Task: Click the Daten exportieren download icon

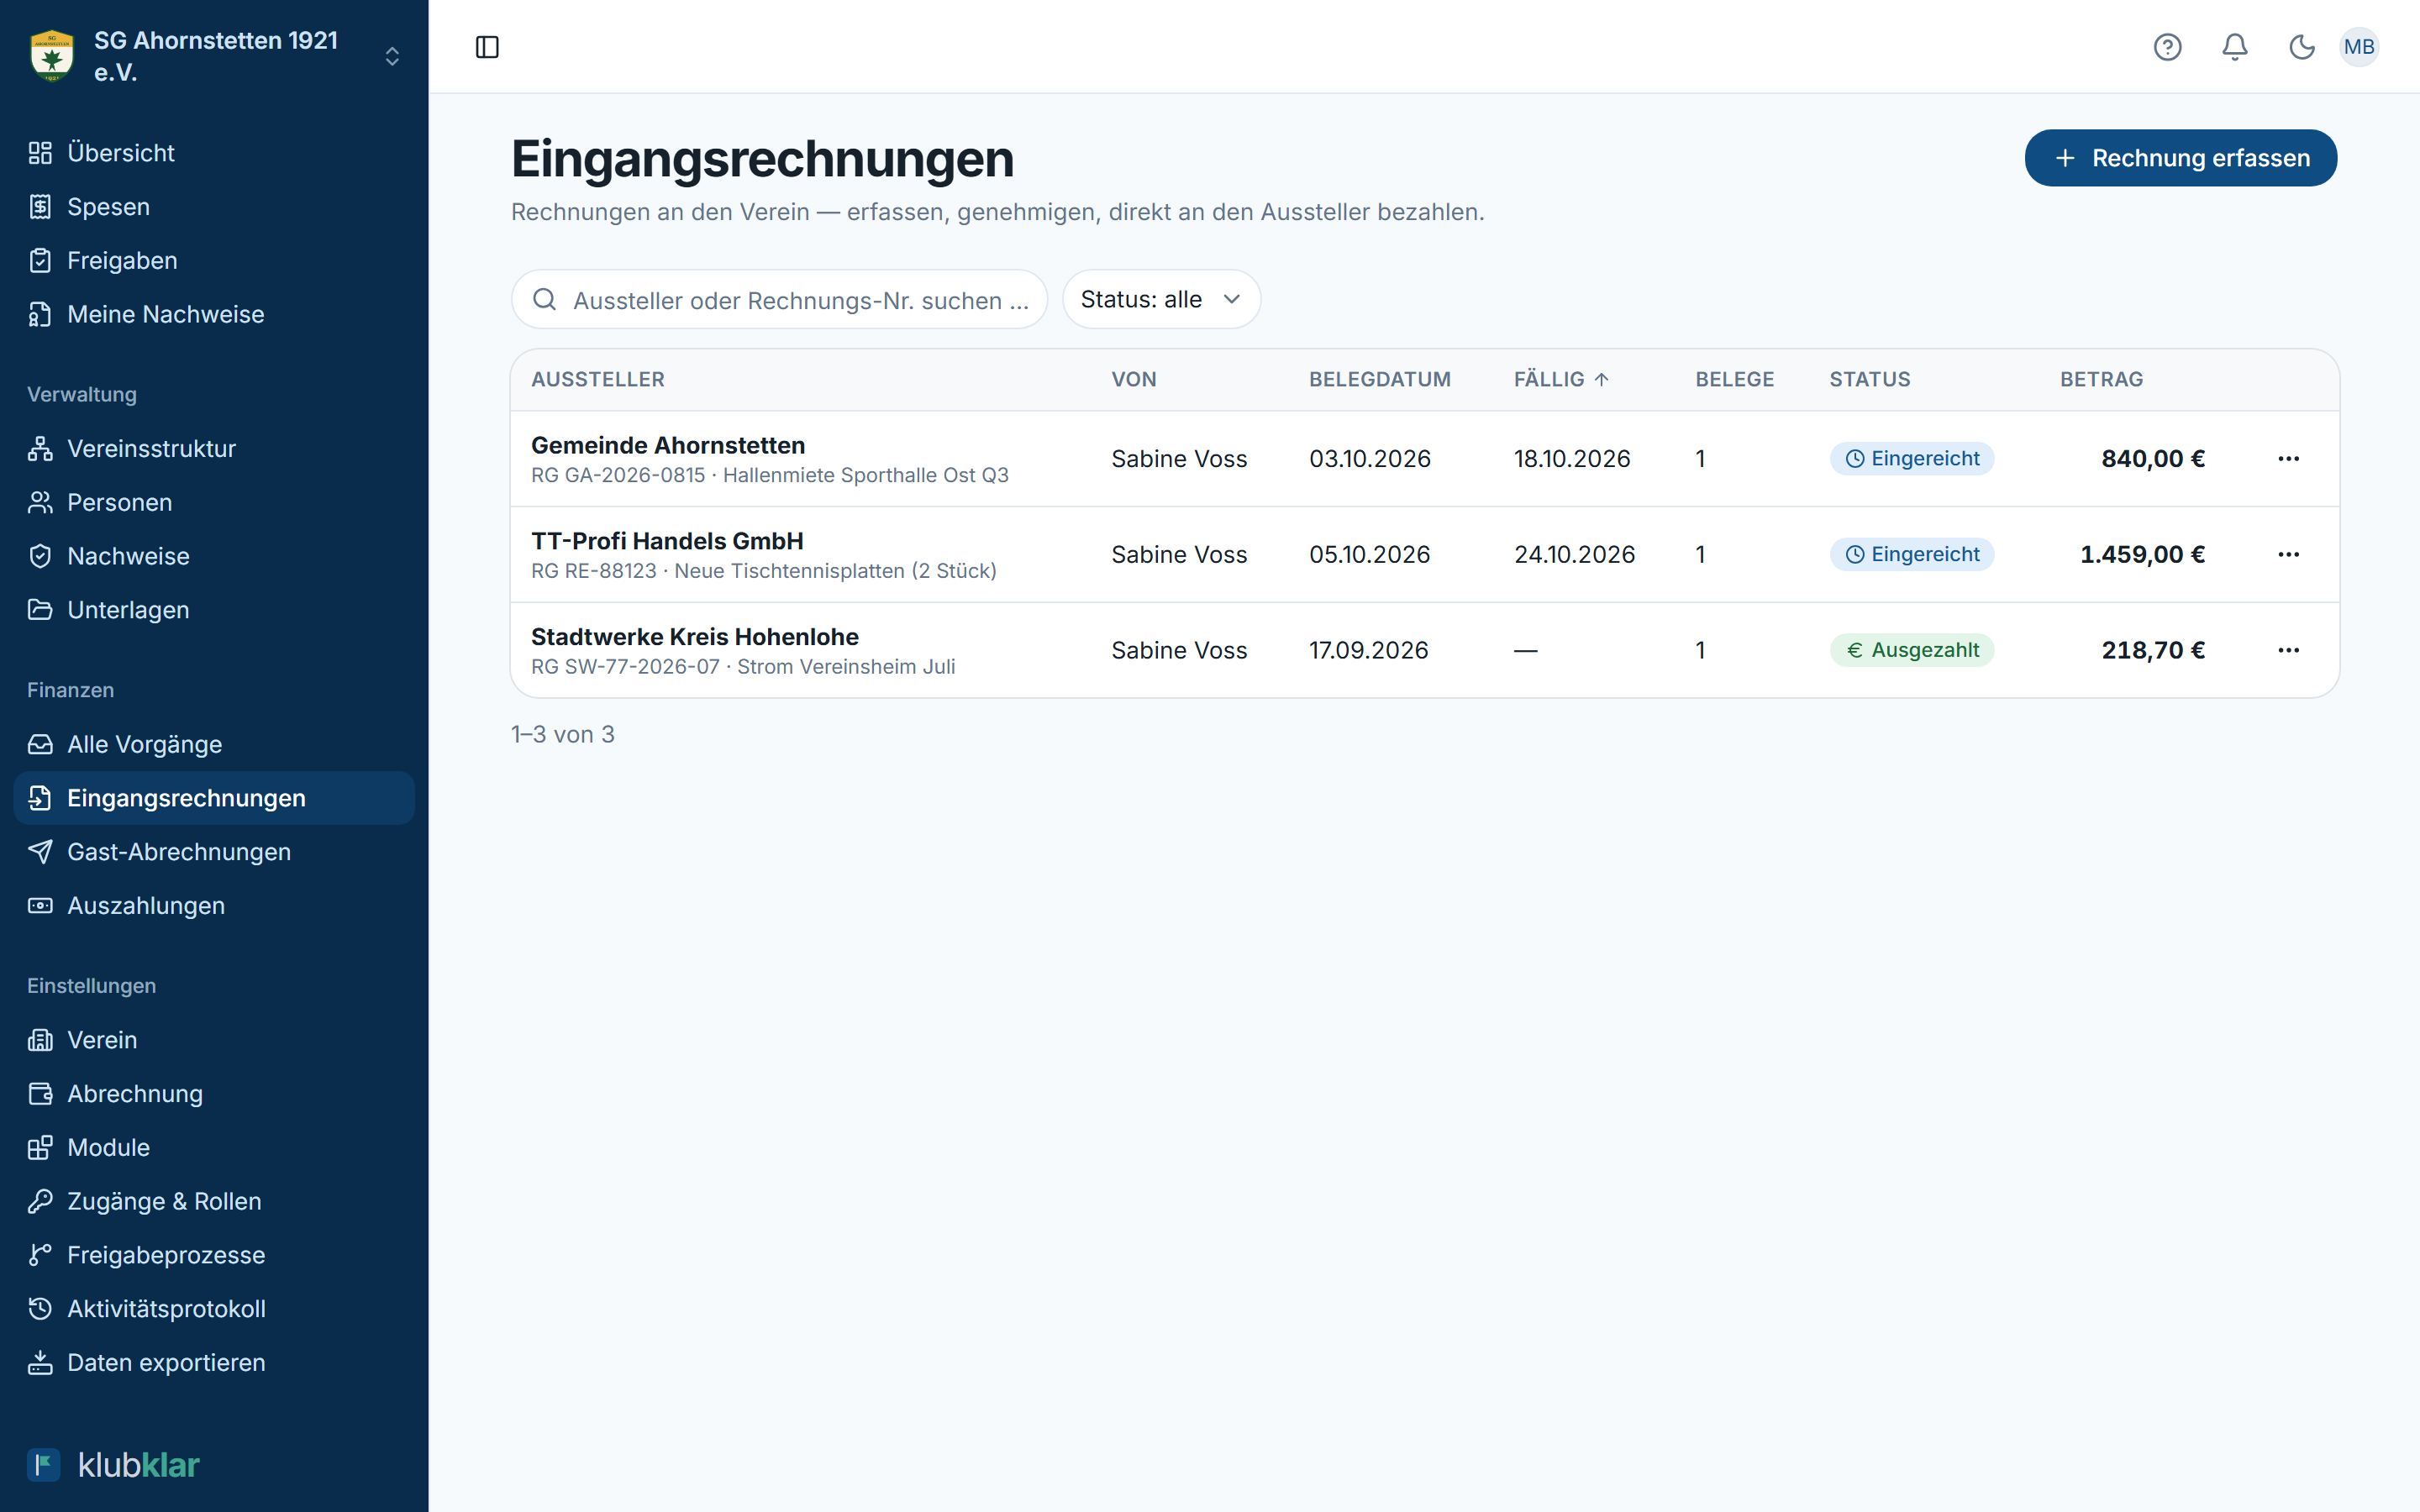Action: 40,1363
